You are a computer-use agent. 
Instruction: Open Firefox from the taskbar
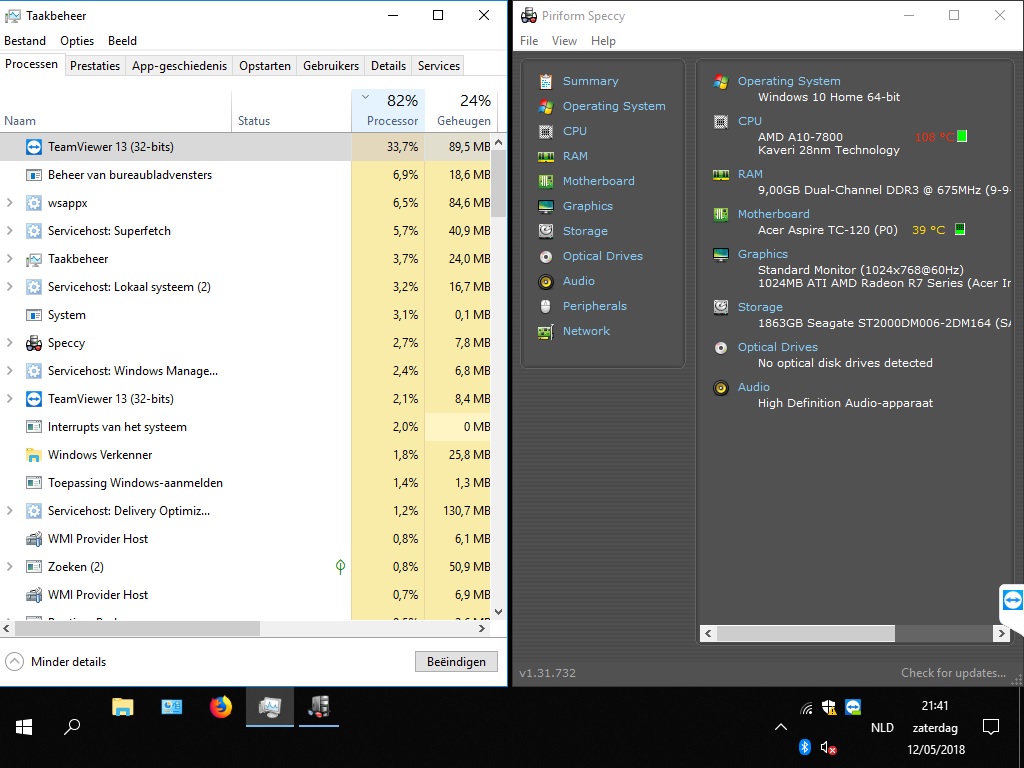[x=221, y=707]
